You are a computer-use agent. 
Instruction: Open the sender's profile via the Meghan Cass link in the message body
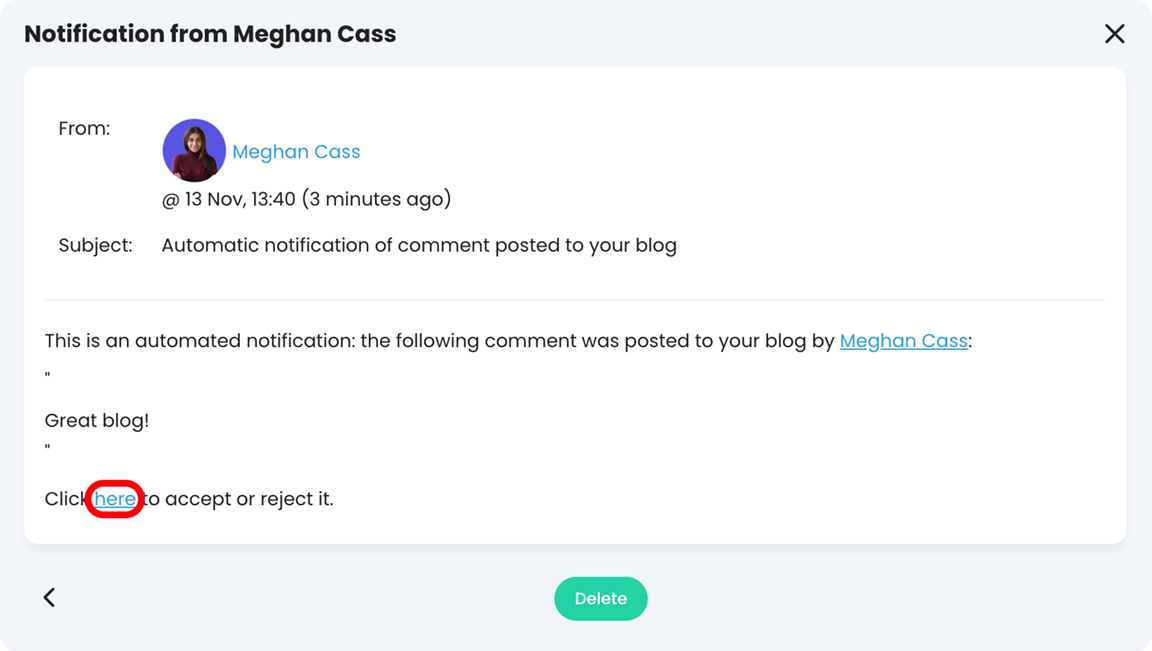902,340
